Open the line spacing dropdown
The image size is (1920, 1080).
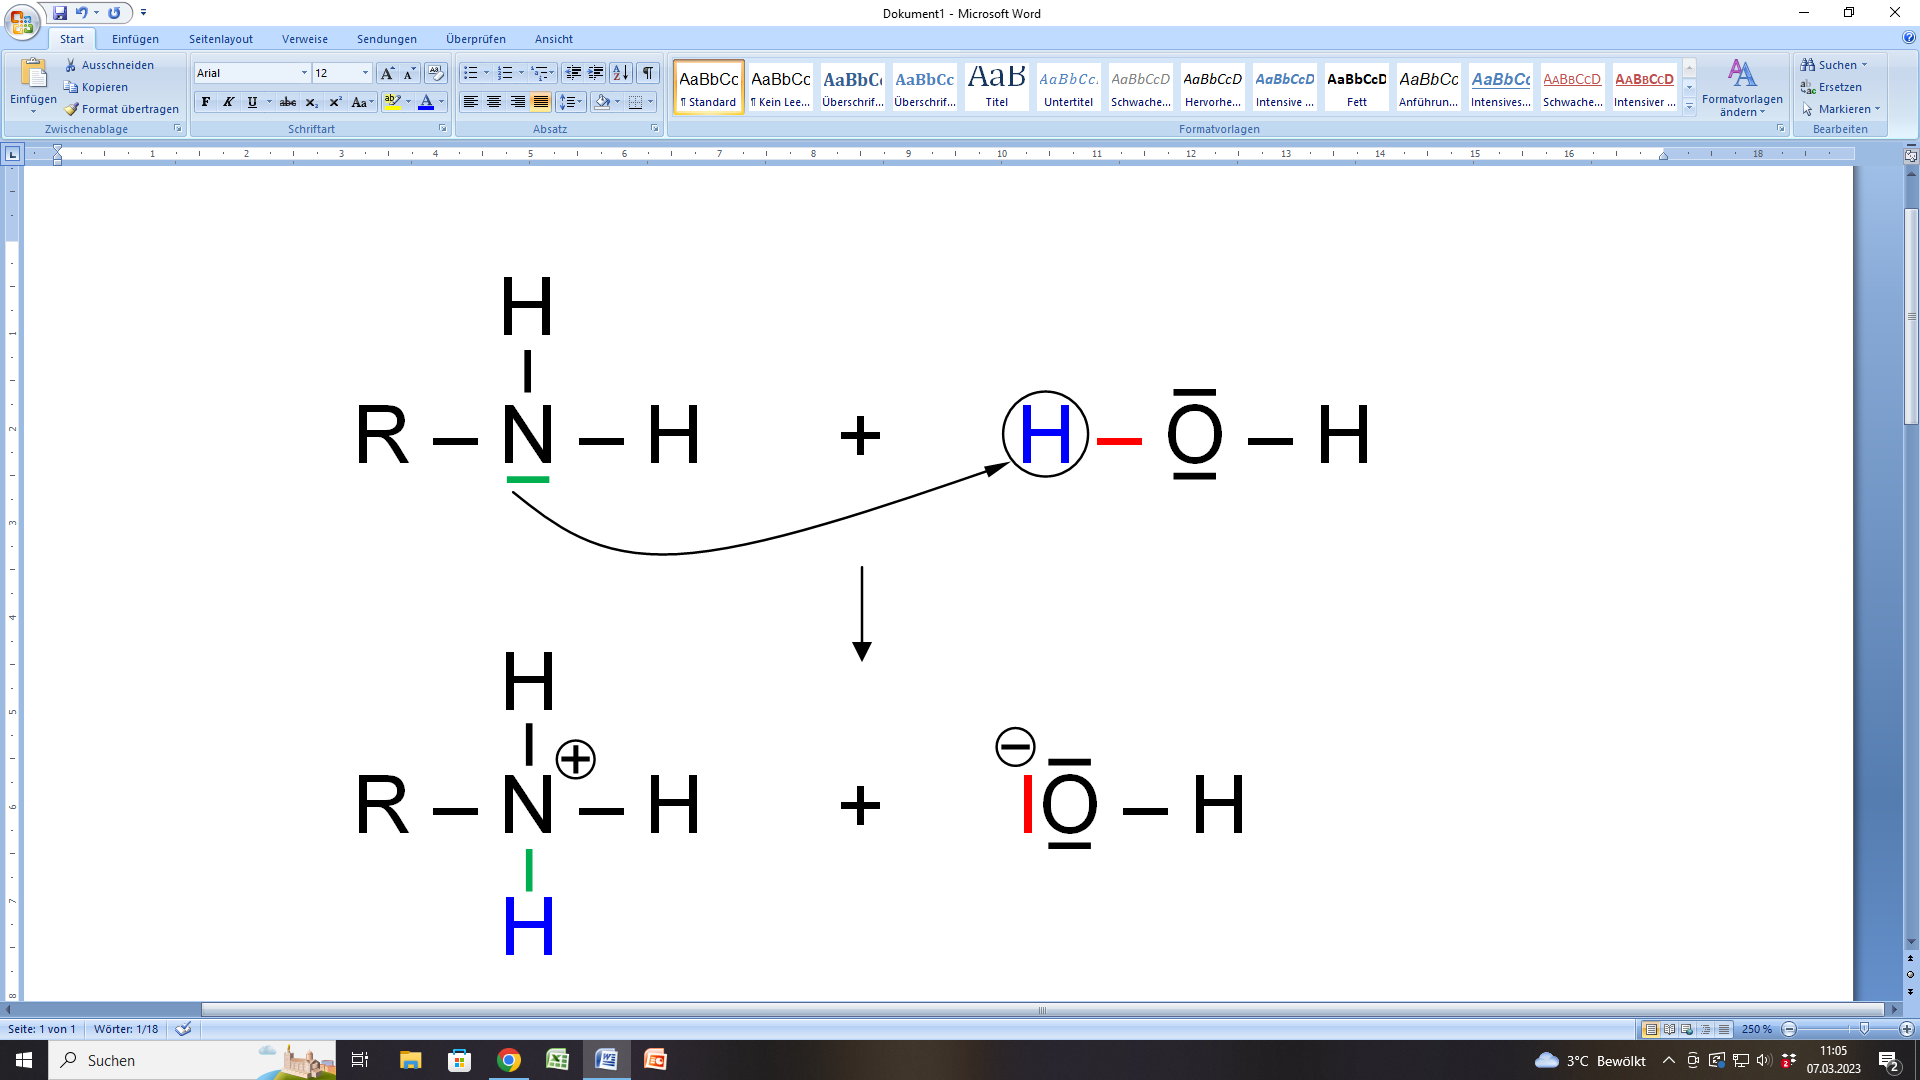[x=571, y=102]
